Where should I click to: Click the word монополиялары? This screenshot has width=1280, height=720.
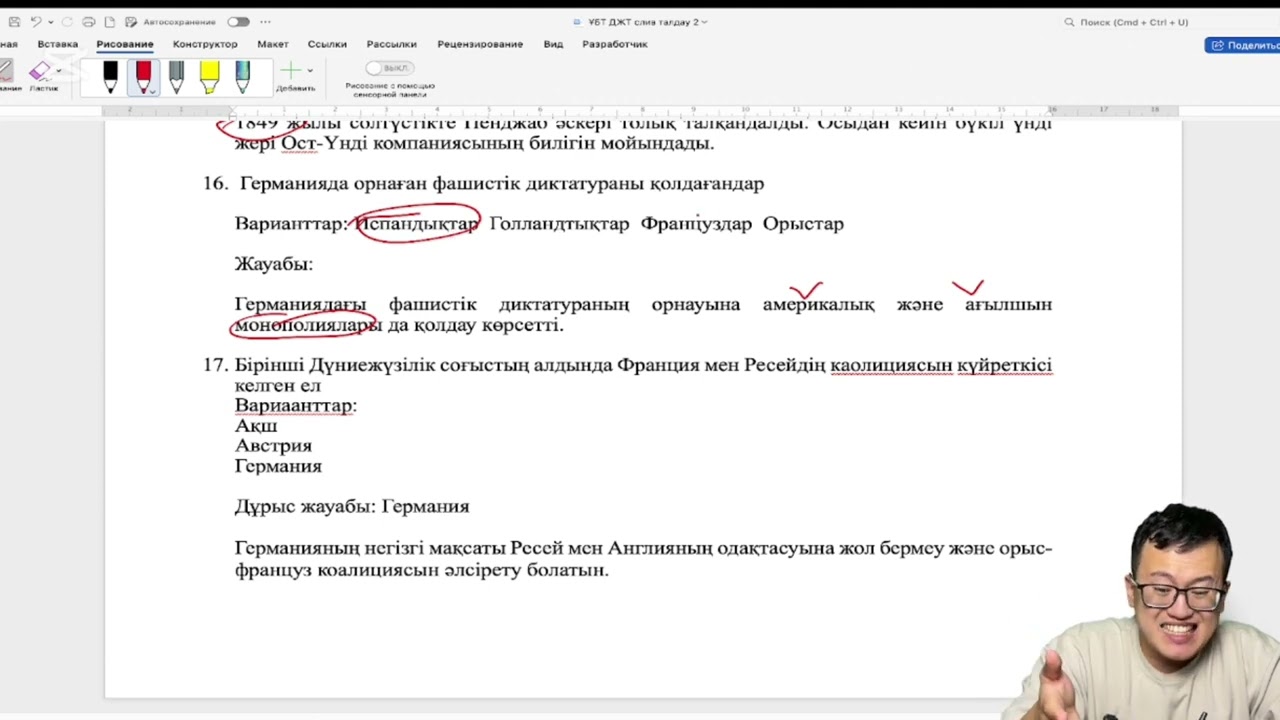307,325
